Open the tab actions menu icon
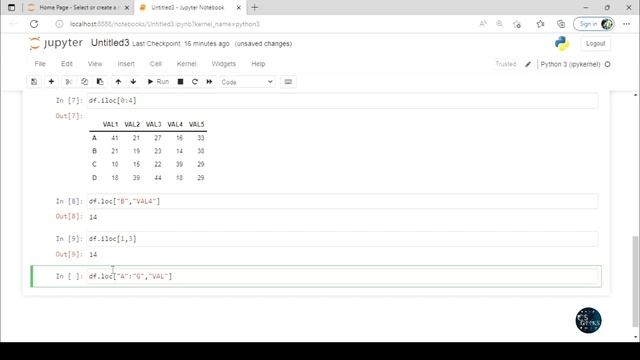 pyautogui.click(x=11, y=7)
